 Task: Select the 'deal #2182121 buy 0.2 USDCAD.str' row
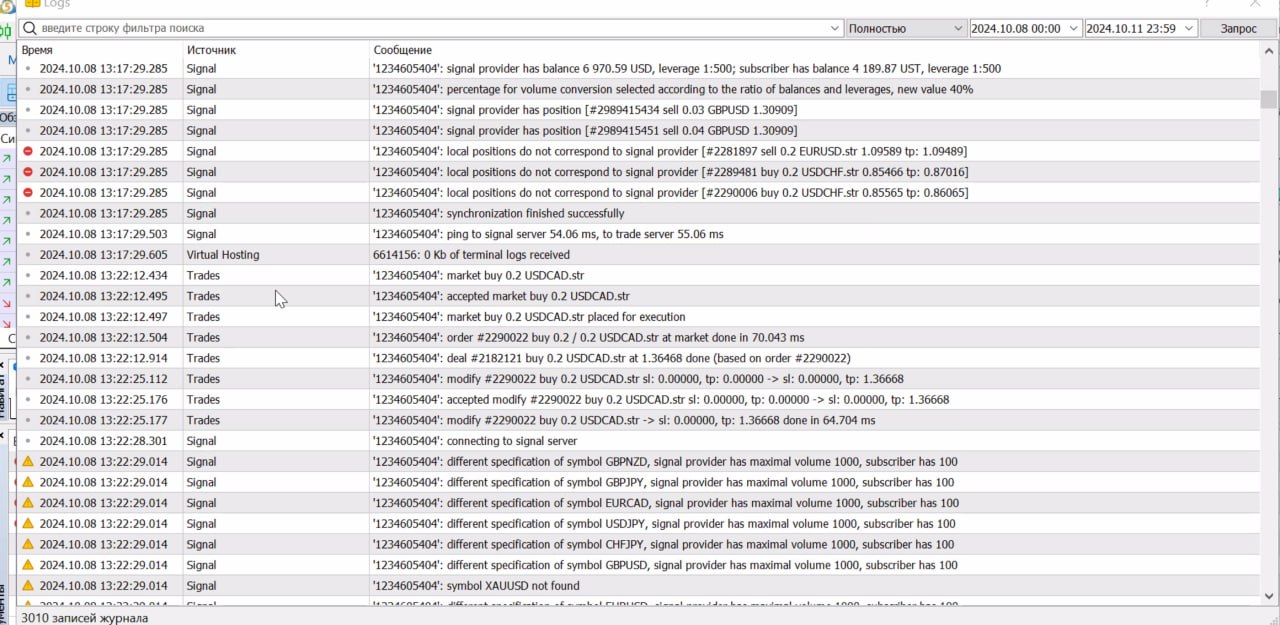pyautogui.click(x=639, y=358)
